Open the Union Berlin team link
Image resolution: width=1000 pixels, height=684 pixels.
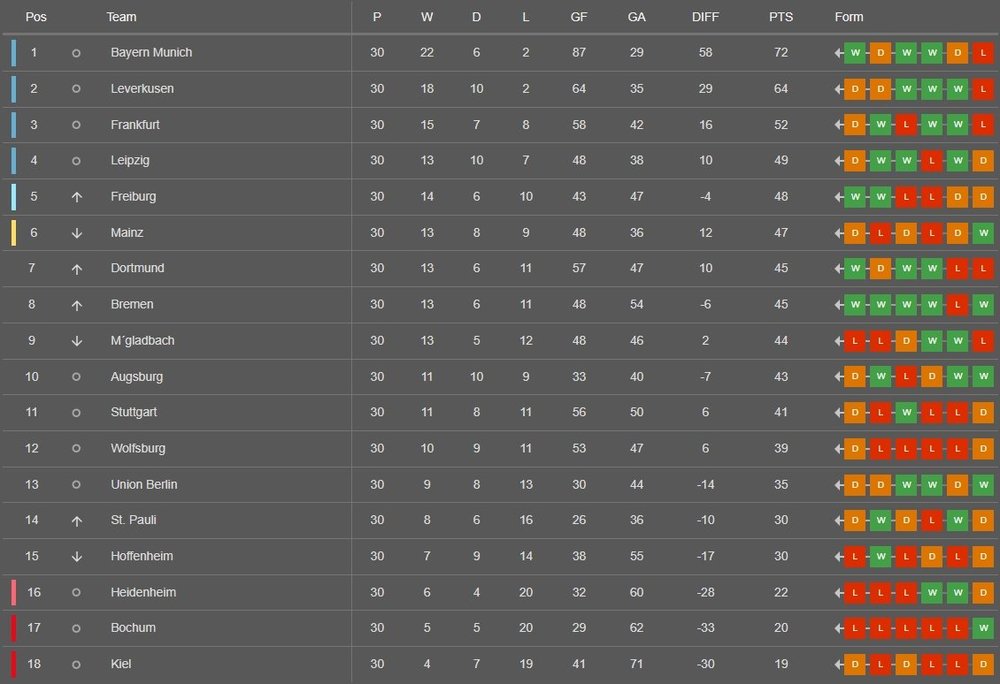(x=142, y=484)
